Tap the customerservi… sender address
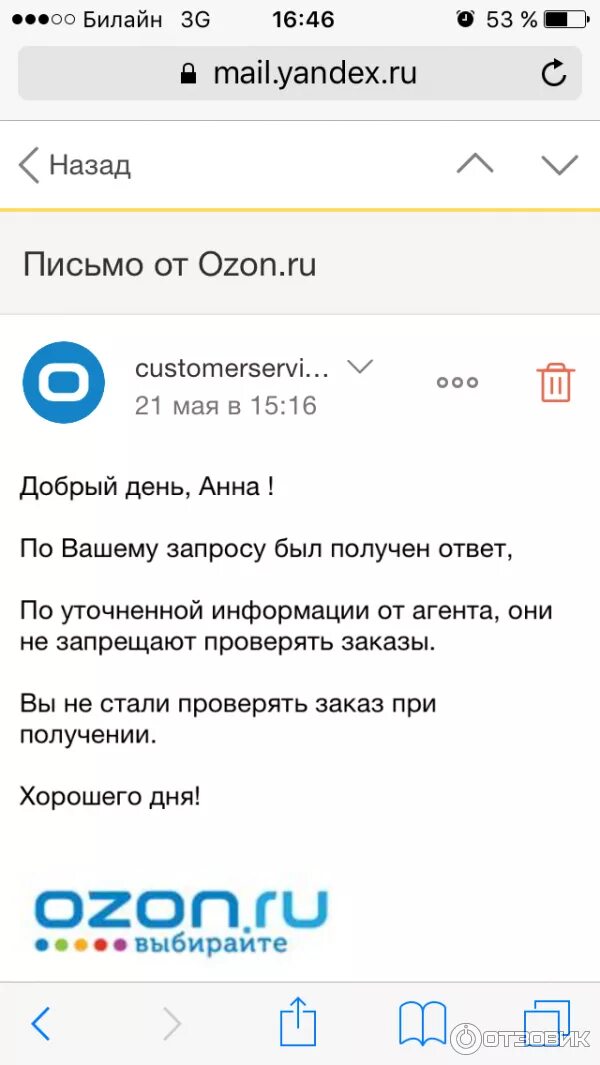 tap(232, 369)
